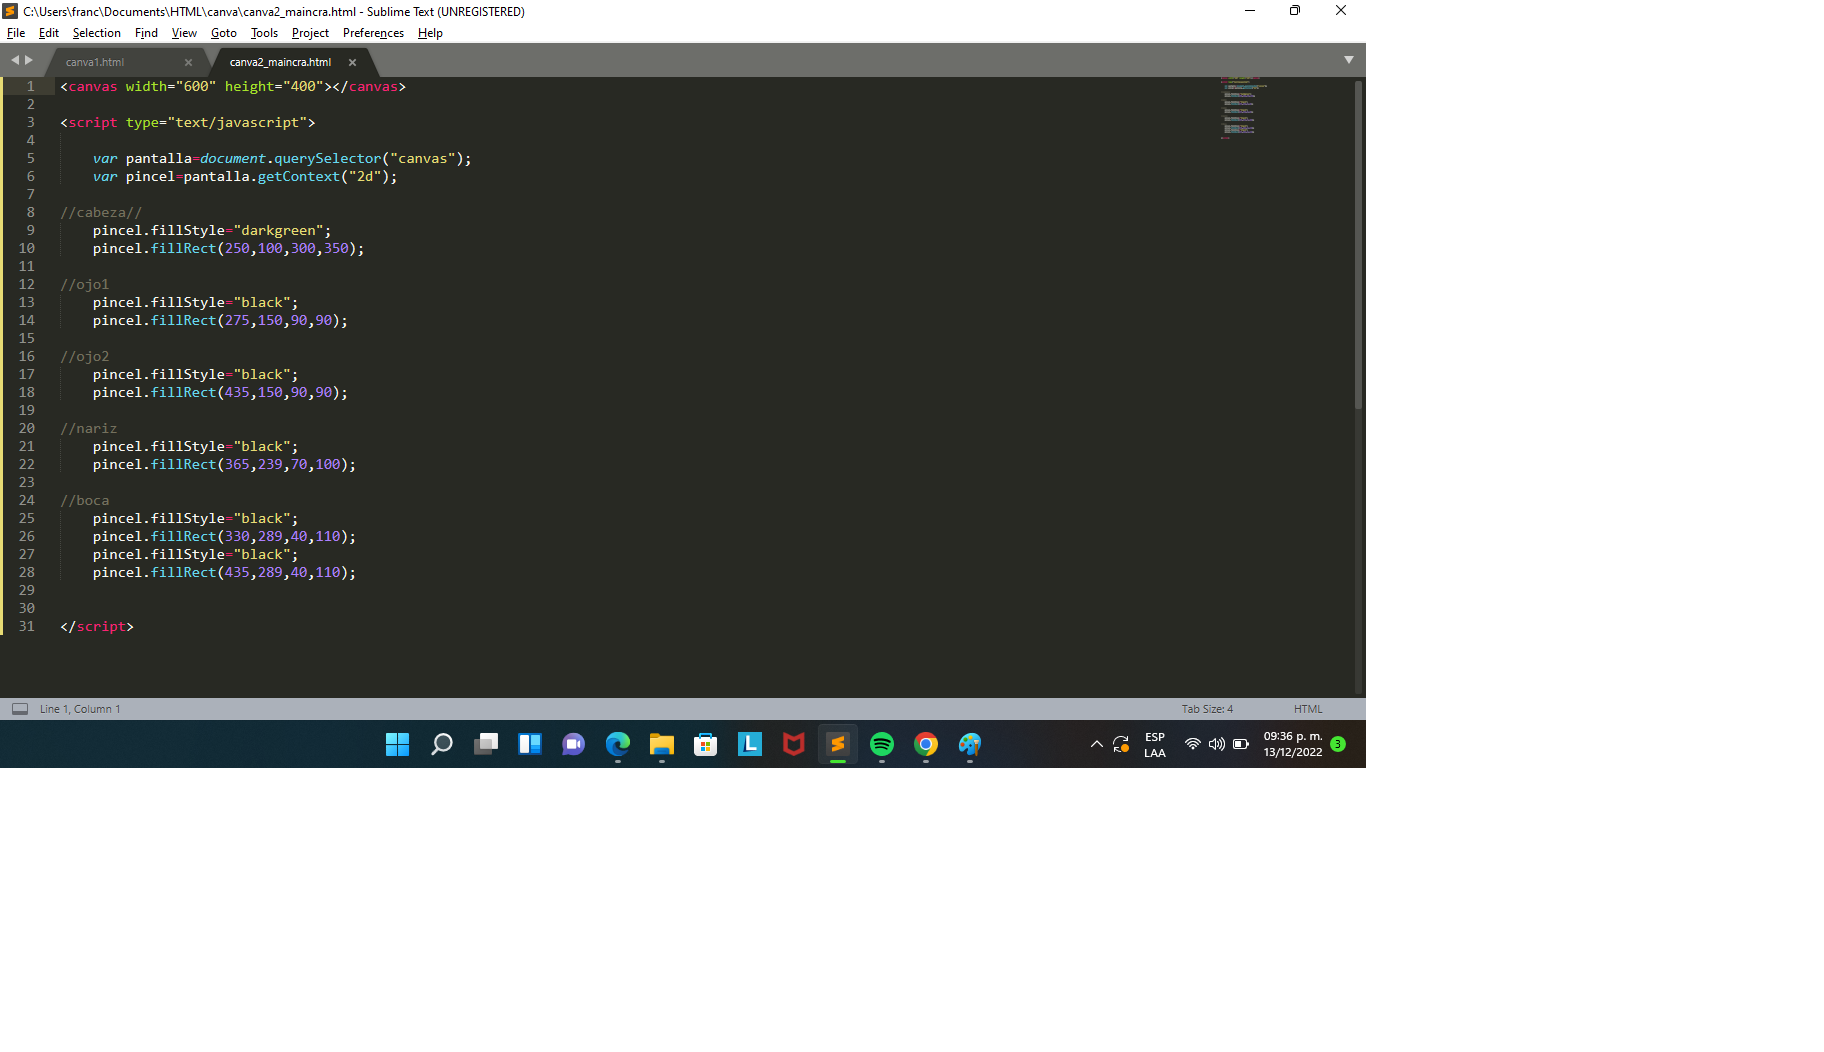Open the Paint app taskbar icon
This screenshot has height=1052, width=1824.
click(970, 744)
